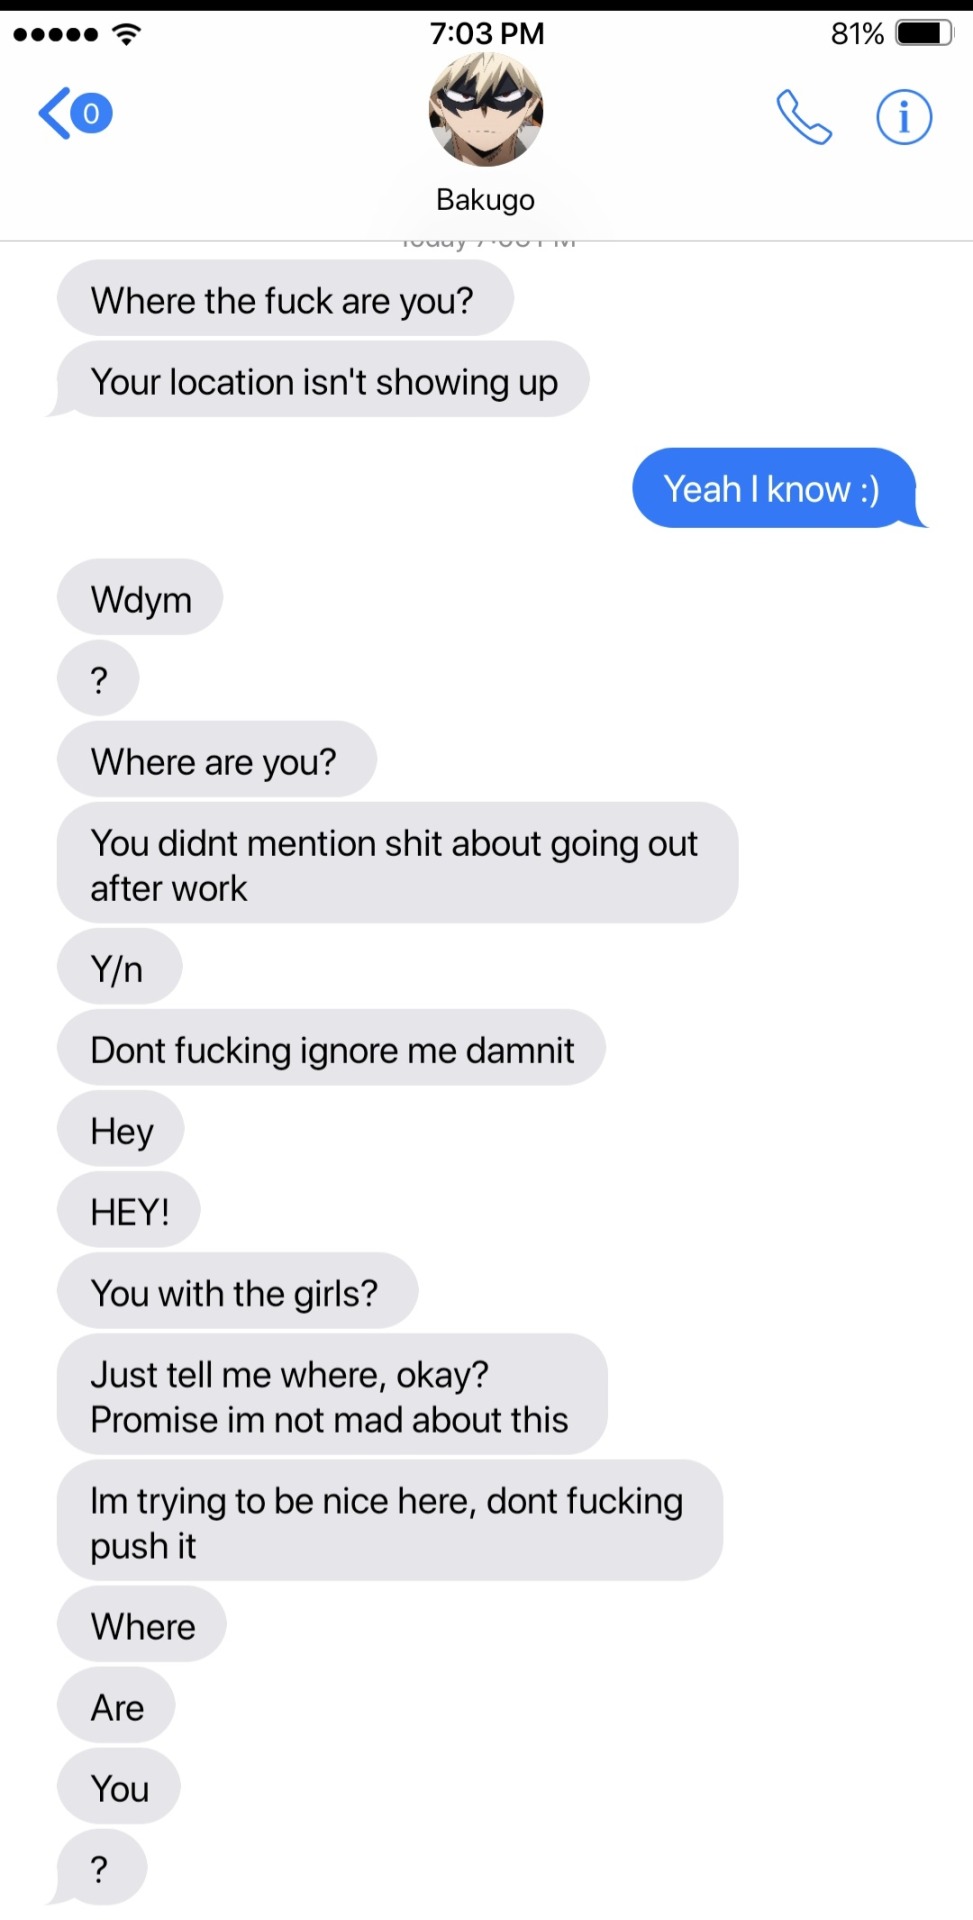Tap the 'Wdym' message bubble
973x1920 pixels.
click(140, 598)
